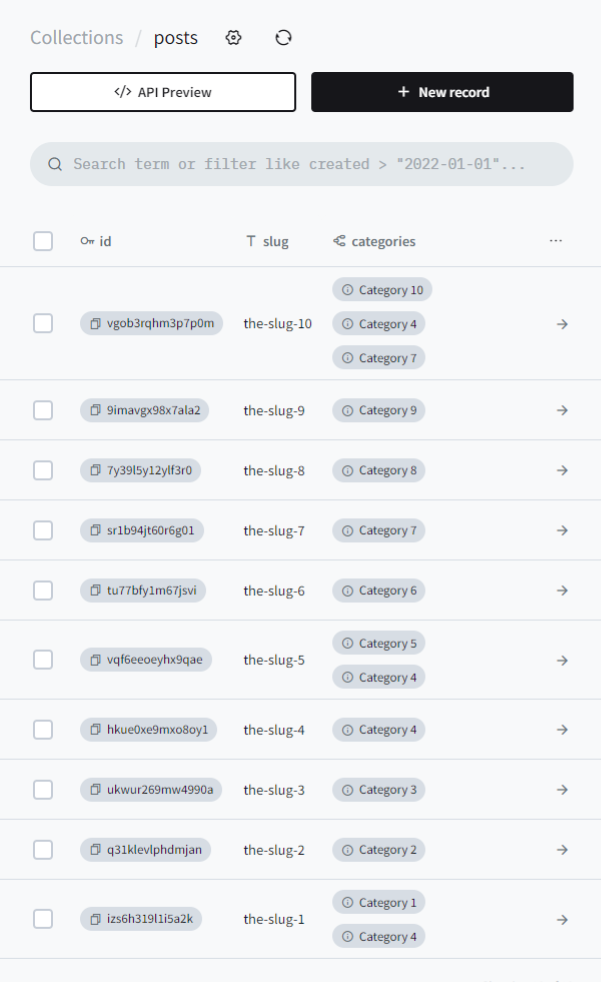601x982 pixels.
Task: Sort records by the id column
Action: 103,241
